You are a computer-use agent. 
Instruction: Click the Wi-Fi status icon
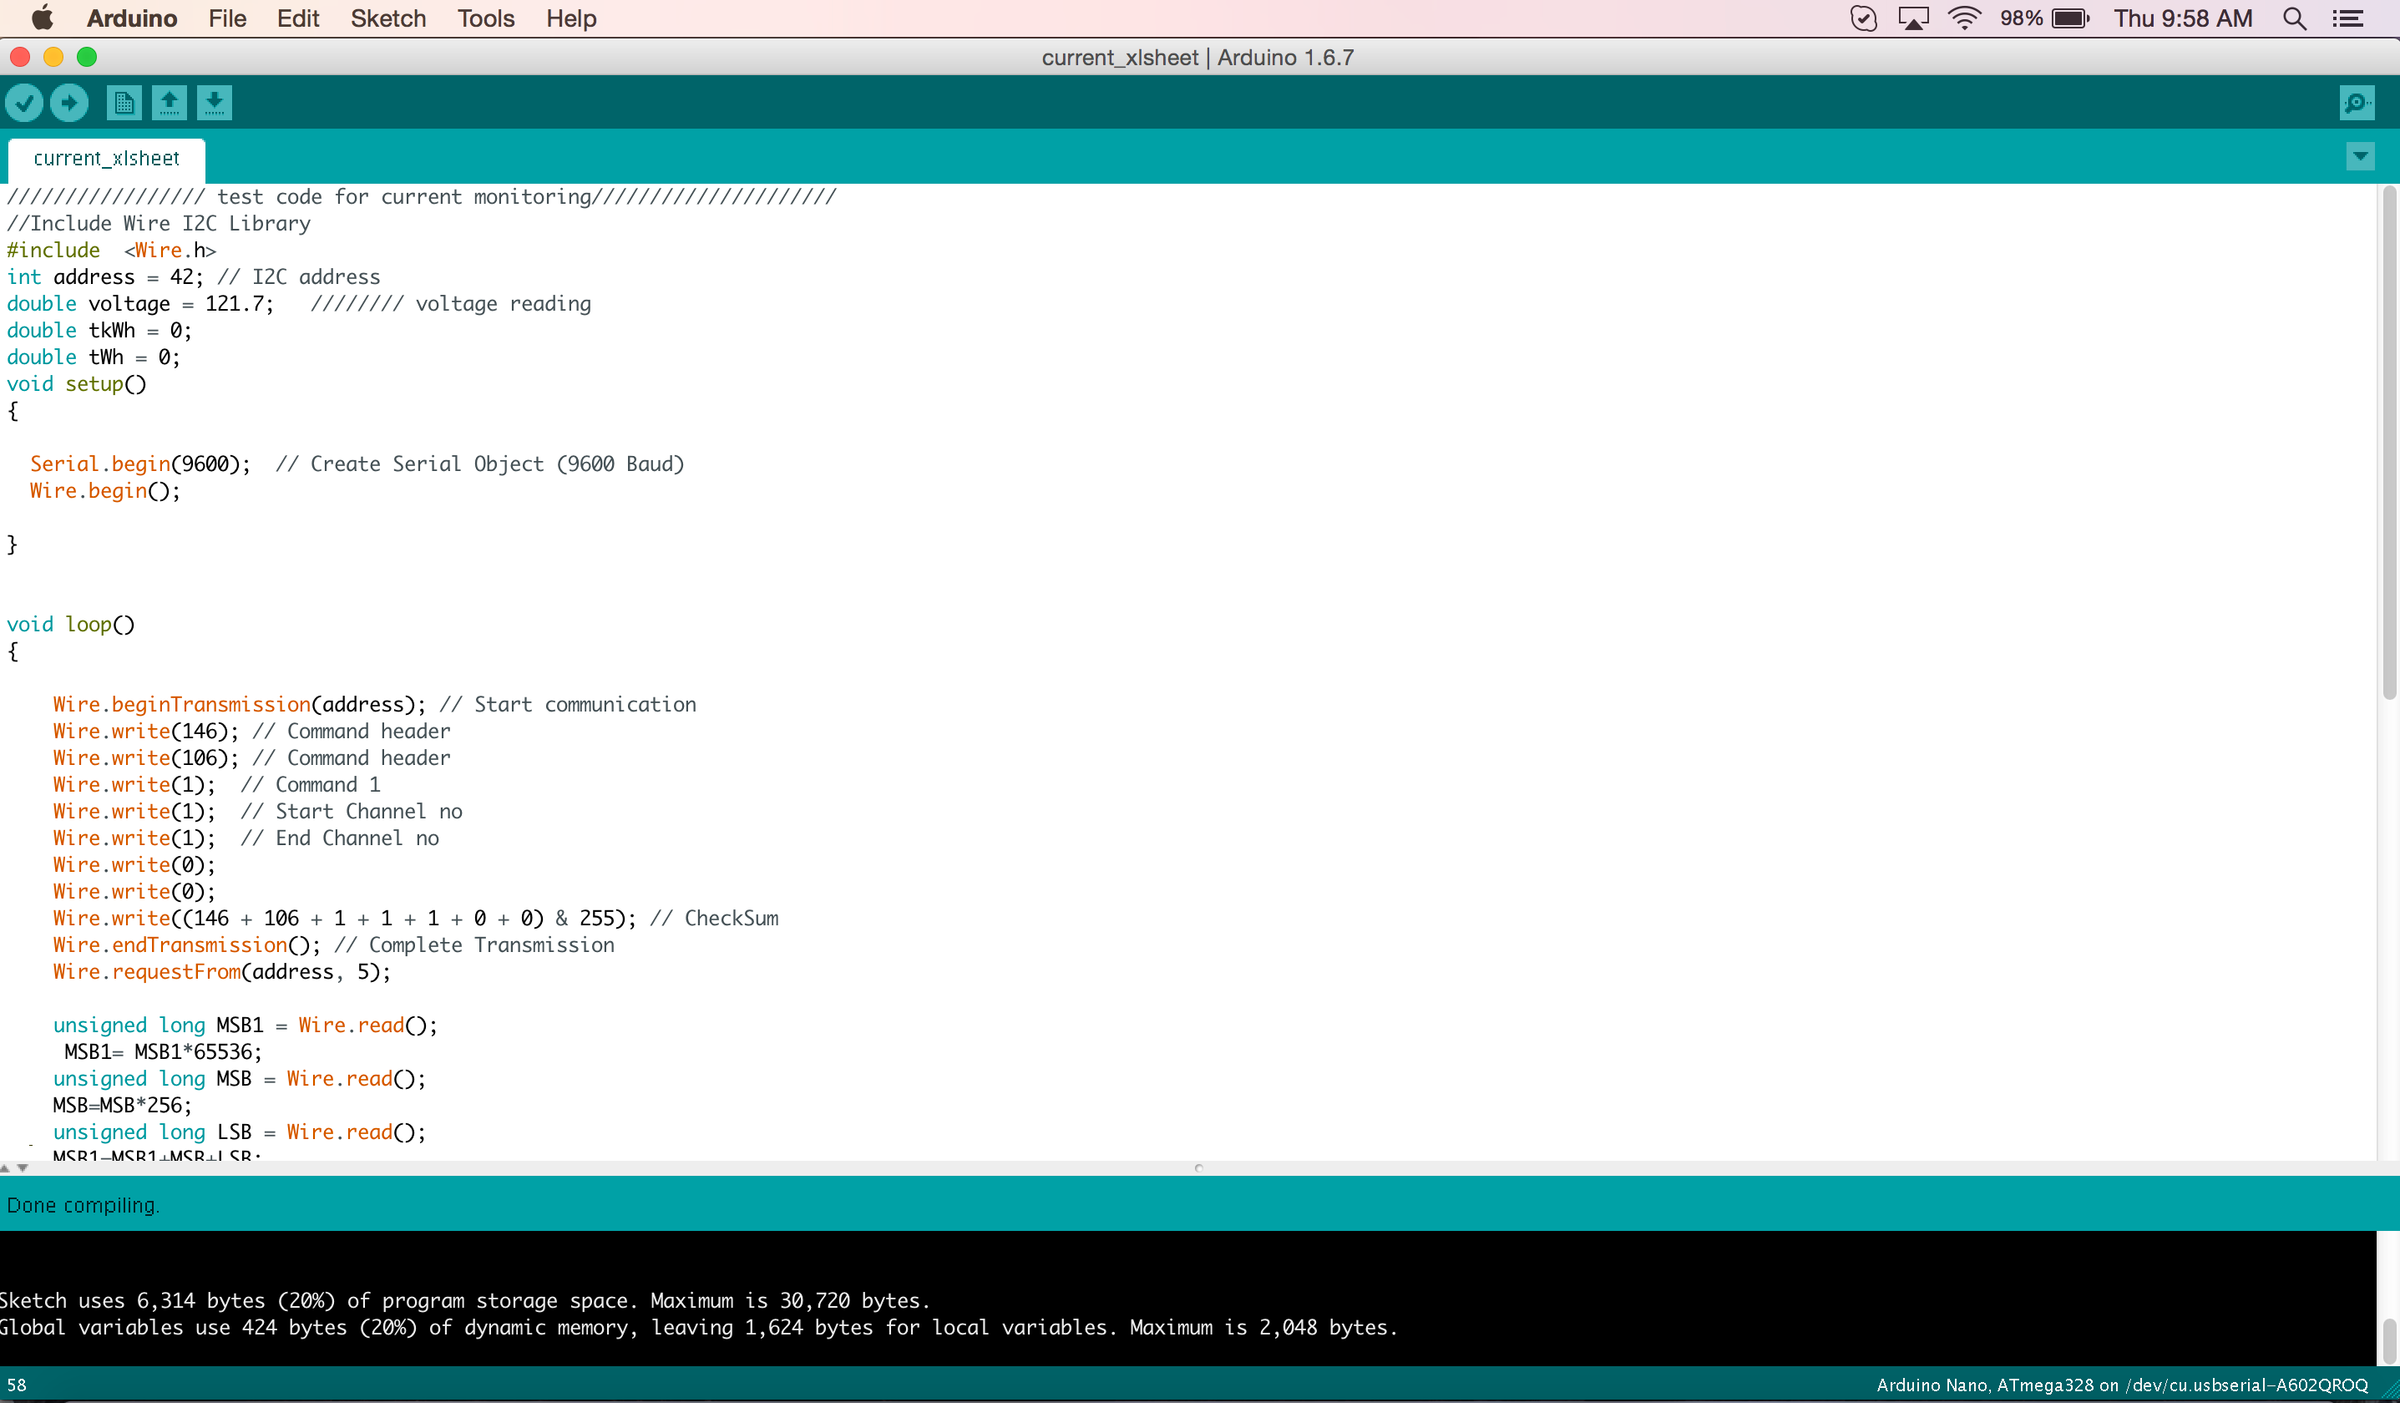(1964, 18)
